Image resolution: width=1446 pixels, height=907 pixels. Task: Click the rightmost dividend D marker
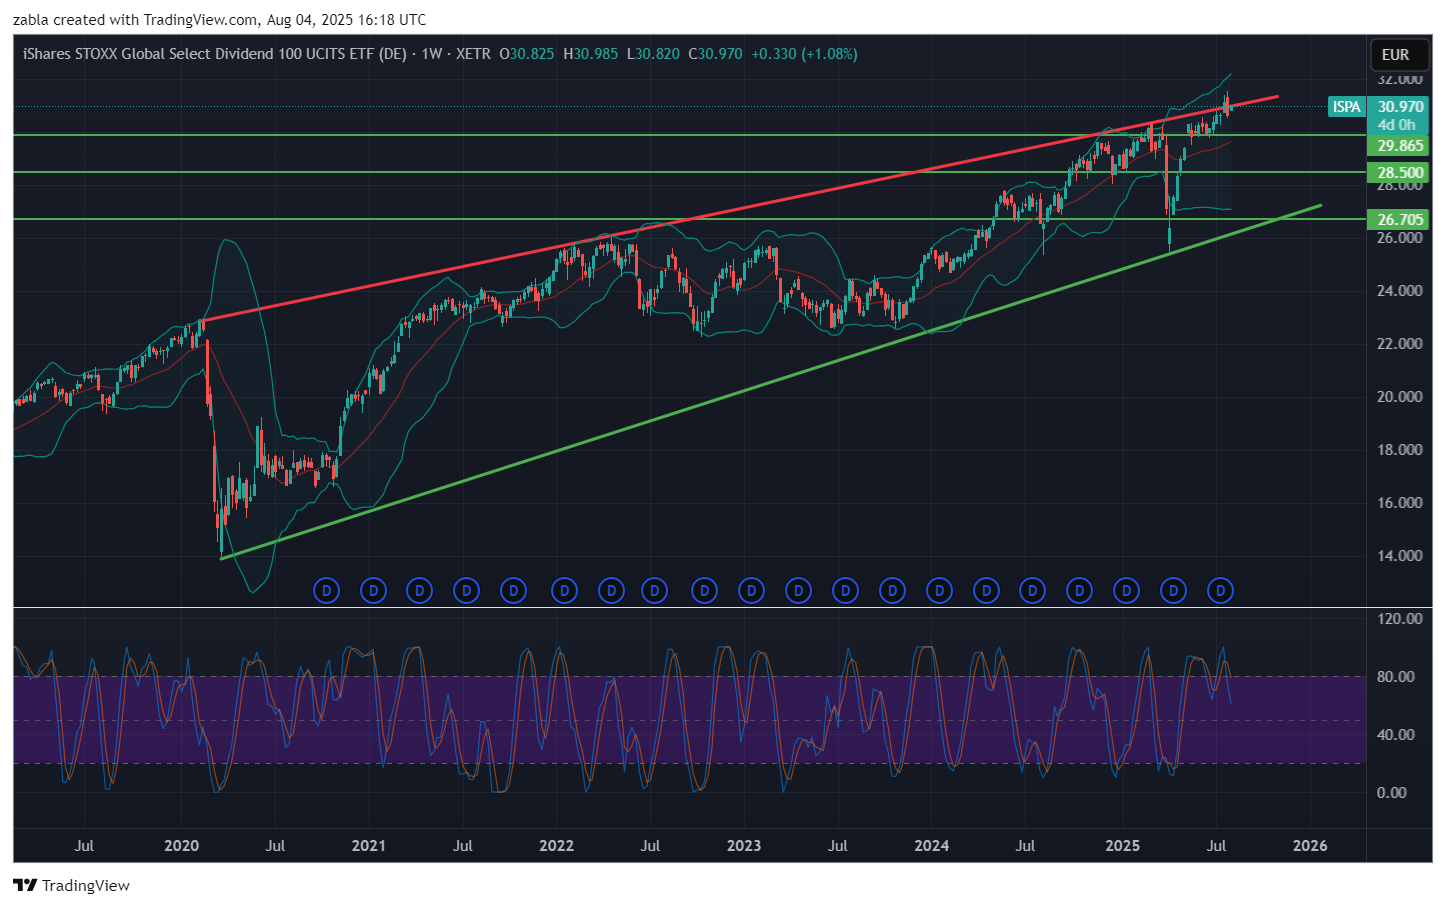pos(1220,591)
